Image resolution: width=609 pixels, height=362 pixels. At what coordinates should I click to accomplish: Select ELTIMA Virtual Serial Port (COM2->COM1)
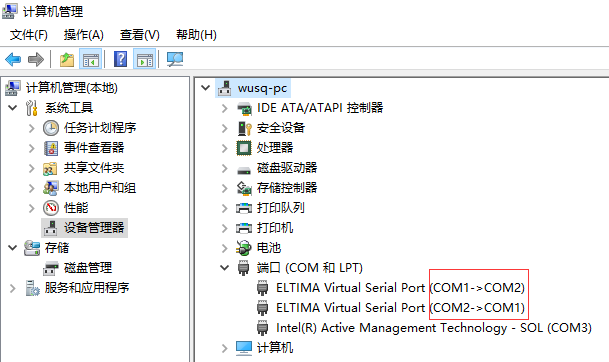click(x=400, y=308)
